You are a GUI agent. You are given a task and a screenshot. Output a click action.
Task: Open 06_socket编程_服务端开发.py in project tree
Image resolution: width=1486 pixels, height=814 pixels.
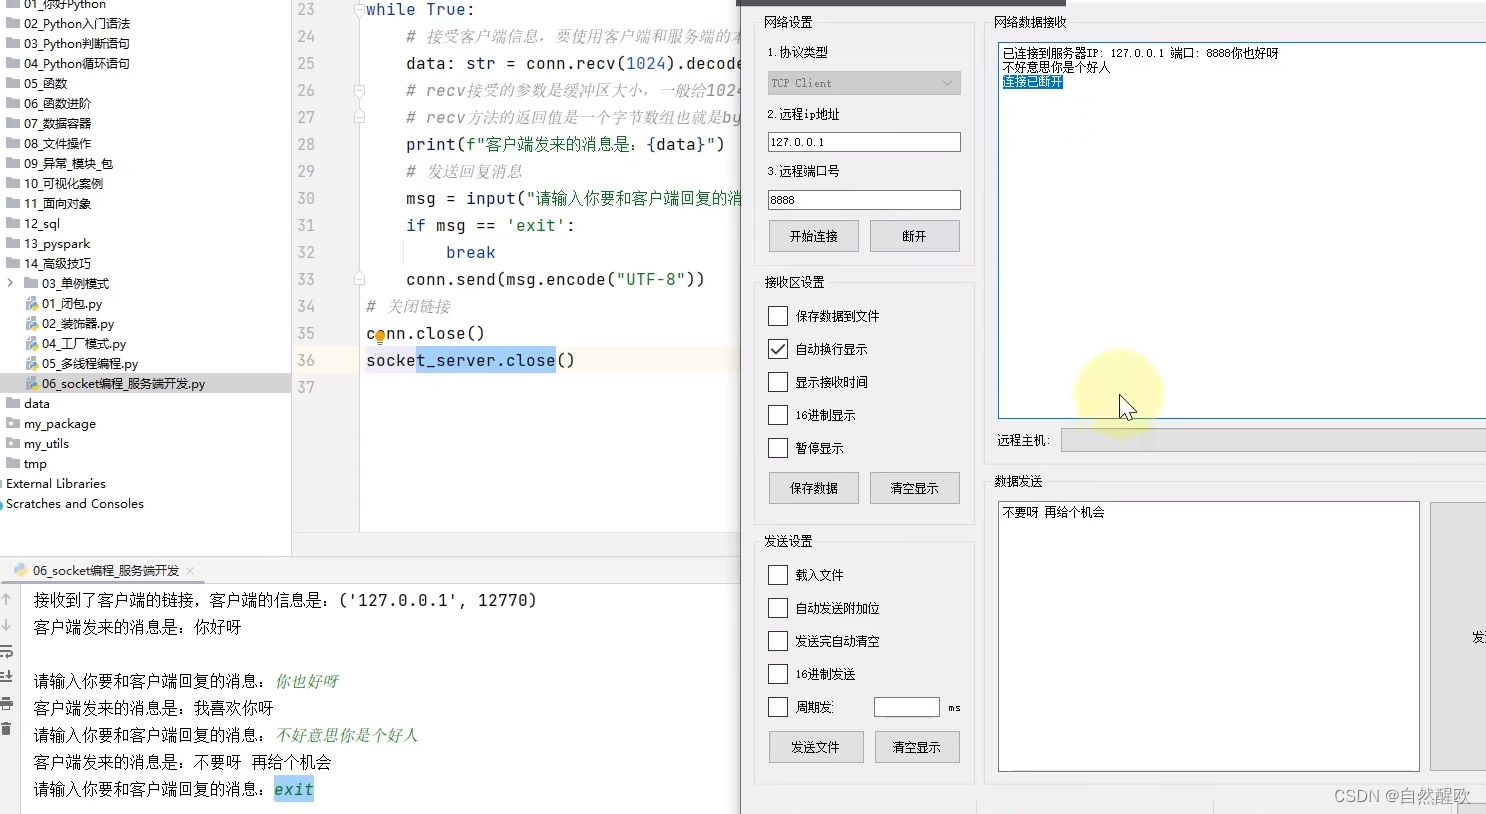click(x=123, y=384)
